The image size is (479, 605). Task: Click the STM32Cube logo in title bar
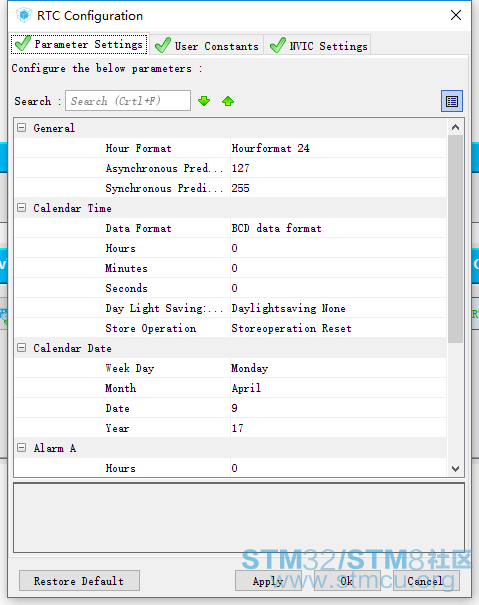pos(24,15)
